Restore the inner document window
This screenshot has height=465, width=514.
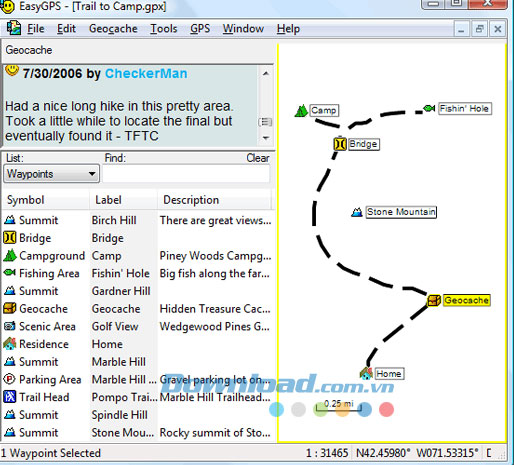(480, 29)
